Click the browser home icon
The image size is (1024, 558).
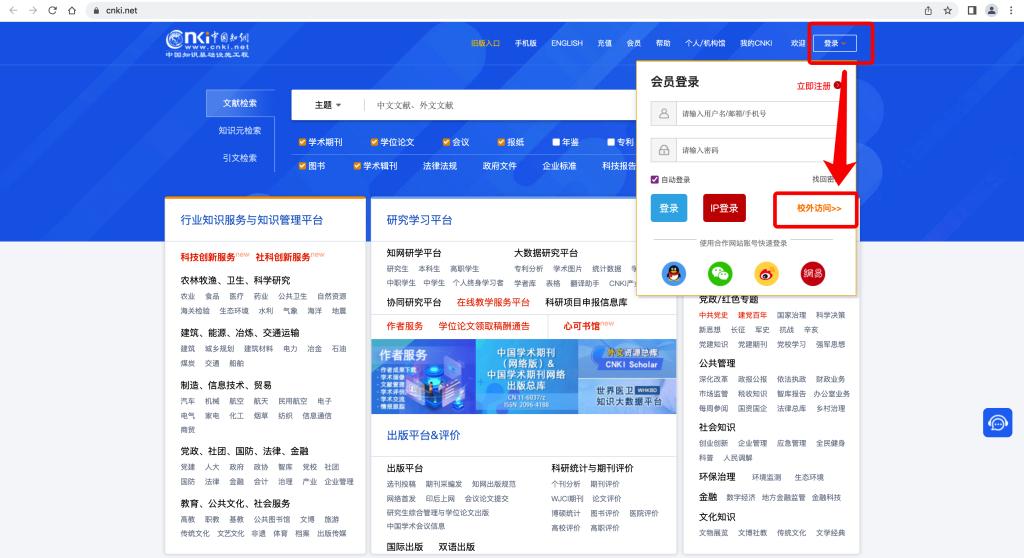pos(72,10)
